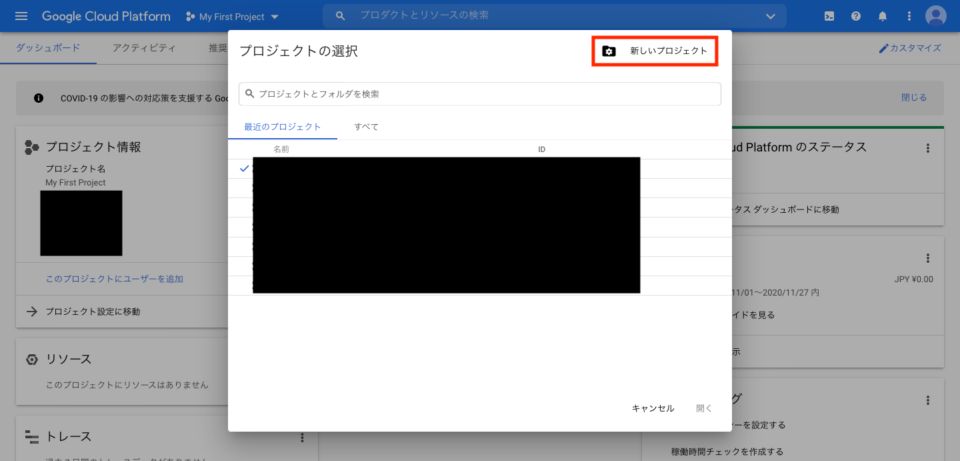Click the カスタマイズ pencil button
Viewport: 960px width, 461px height.
(x=910, y=48)
